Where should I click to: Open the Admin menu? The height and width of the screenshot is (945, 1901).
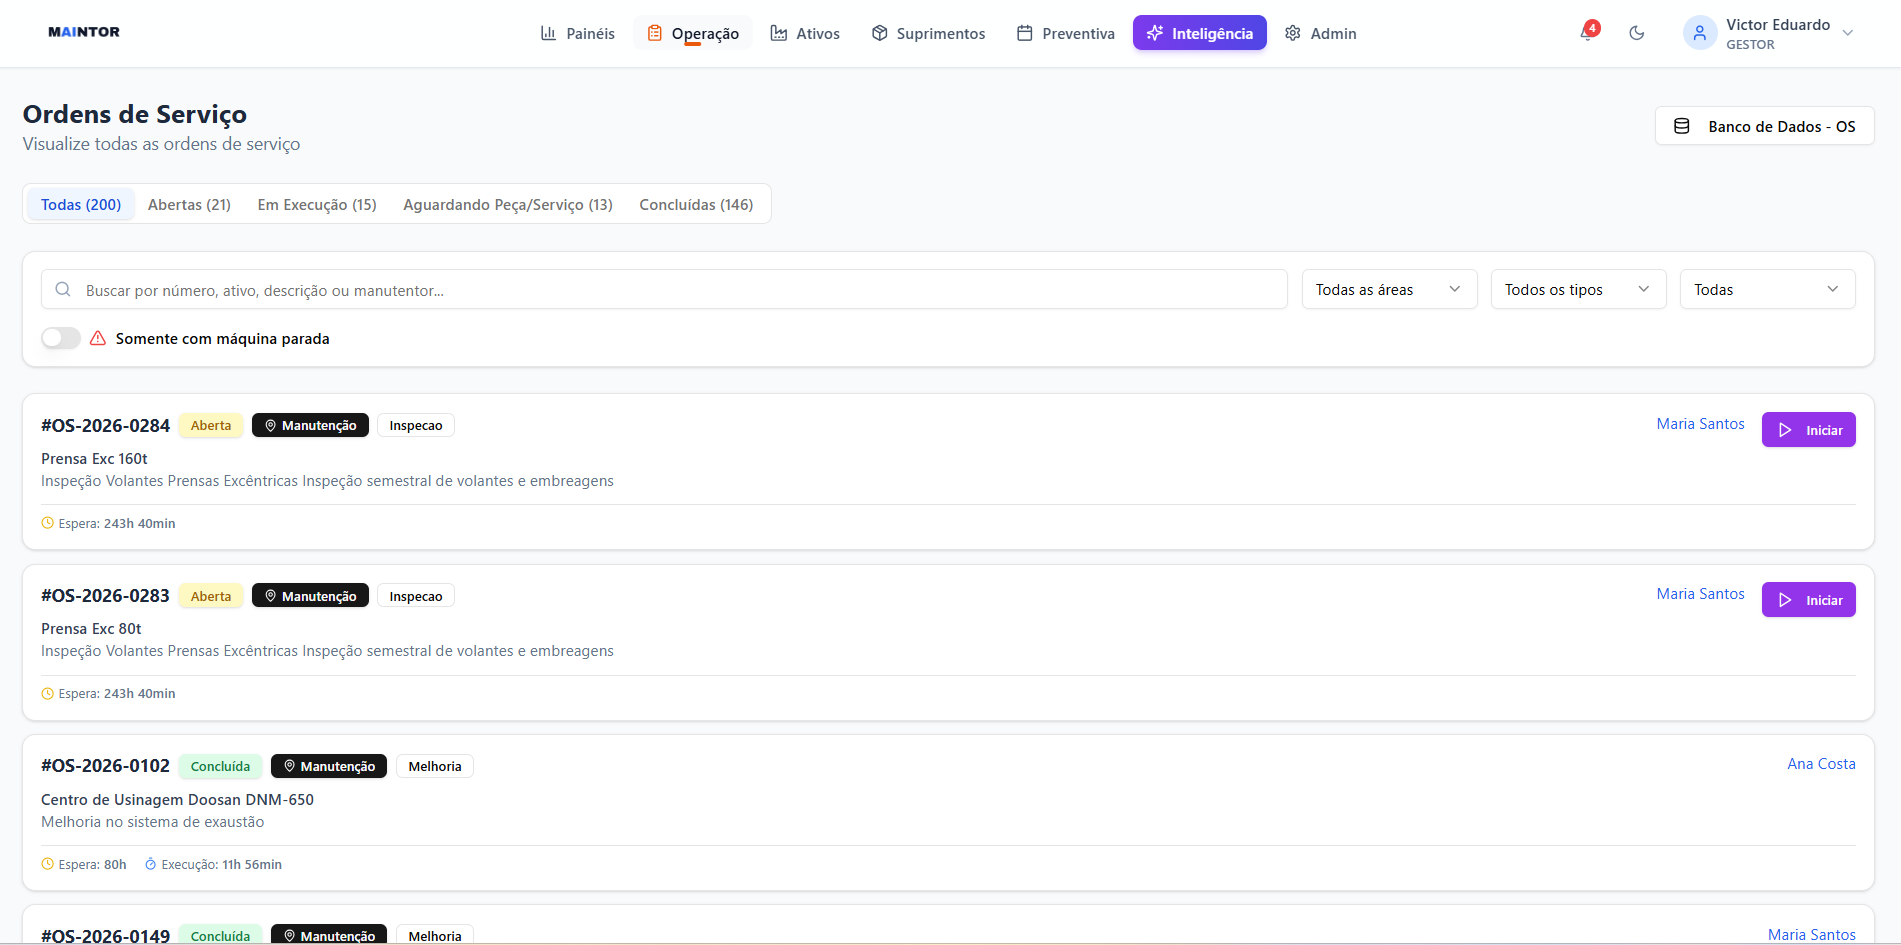pos(1321,33)
